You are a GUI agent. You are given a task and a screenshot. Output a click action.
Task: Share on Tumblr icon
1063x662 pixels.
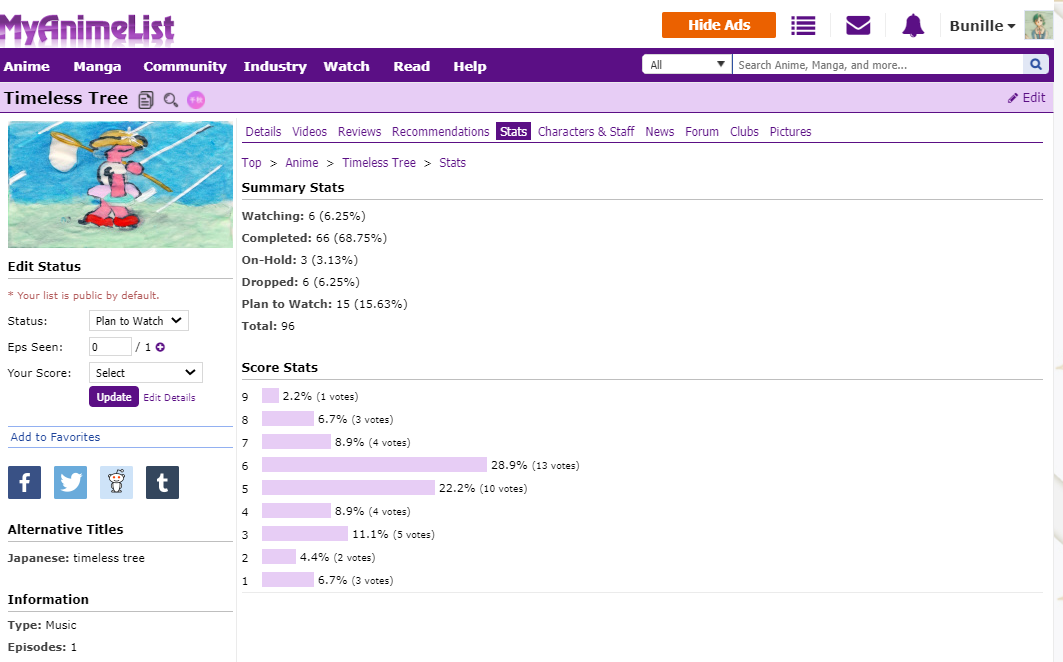pyautogui.click(x=162, y=482)
